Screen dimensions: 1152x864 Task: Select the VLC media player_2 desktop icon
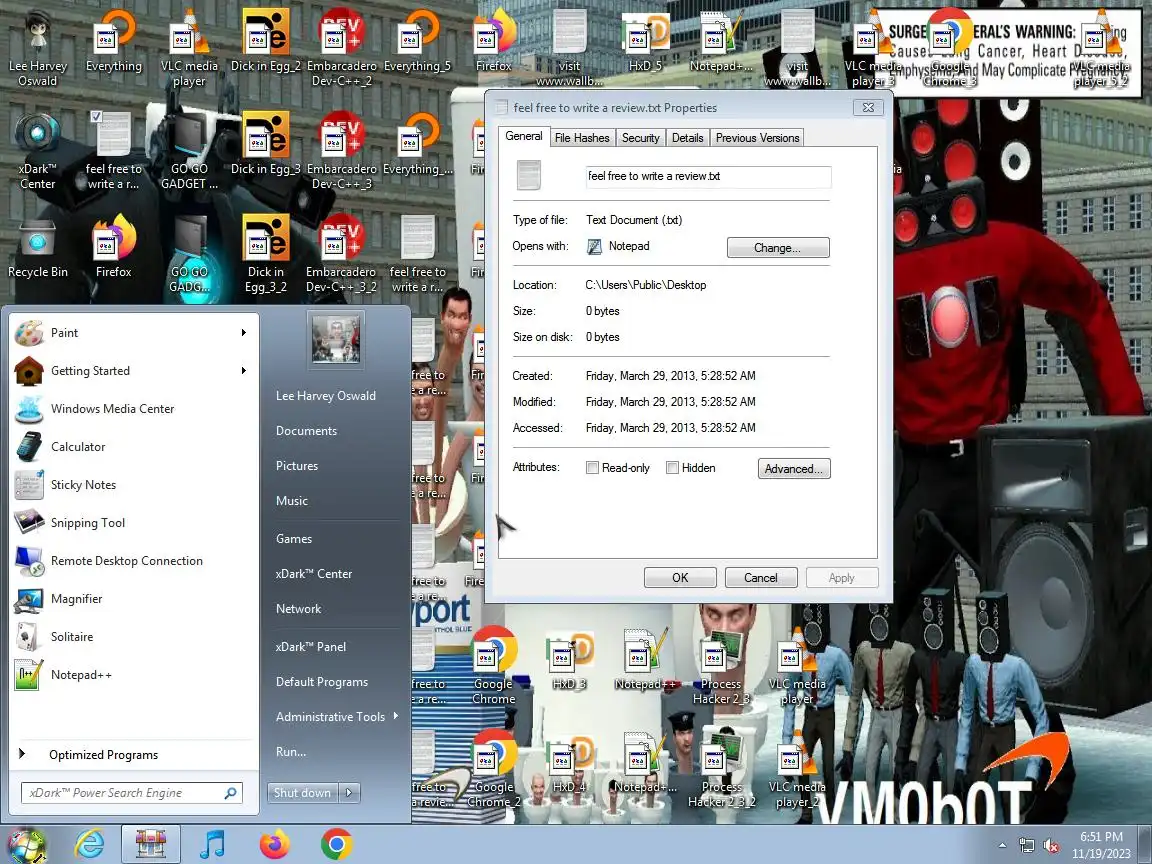797,768
